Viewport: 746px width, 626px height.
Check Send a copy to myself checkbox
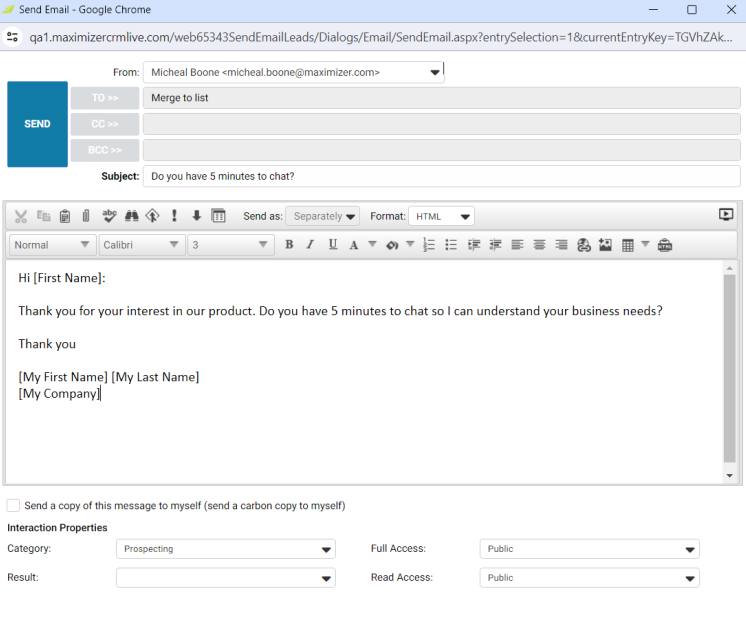point(13,505)
